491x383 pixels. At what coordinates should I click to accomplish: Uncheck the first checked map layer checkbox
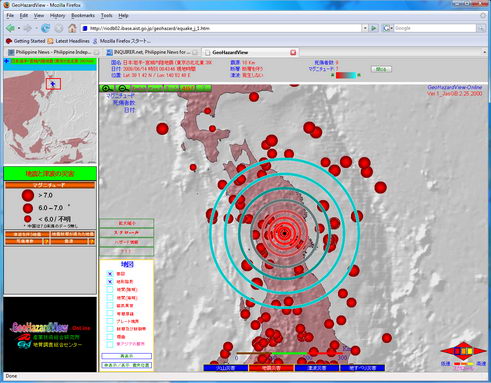(110, 274)
